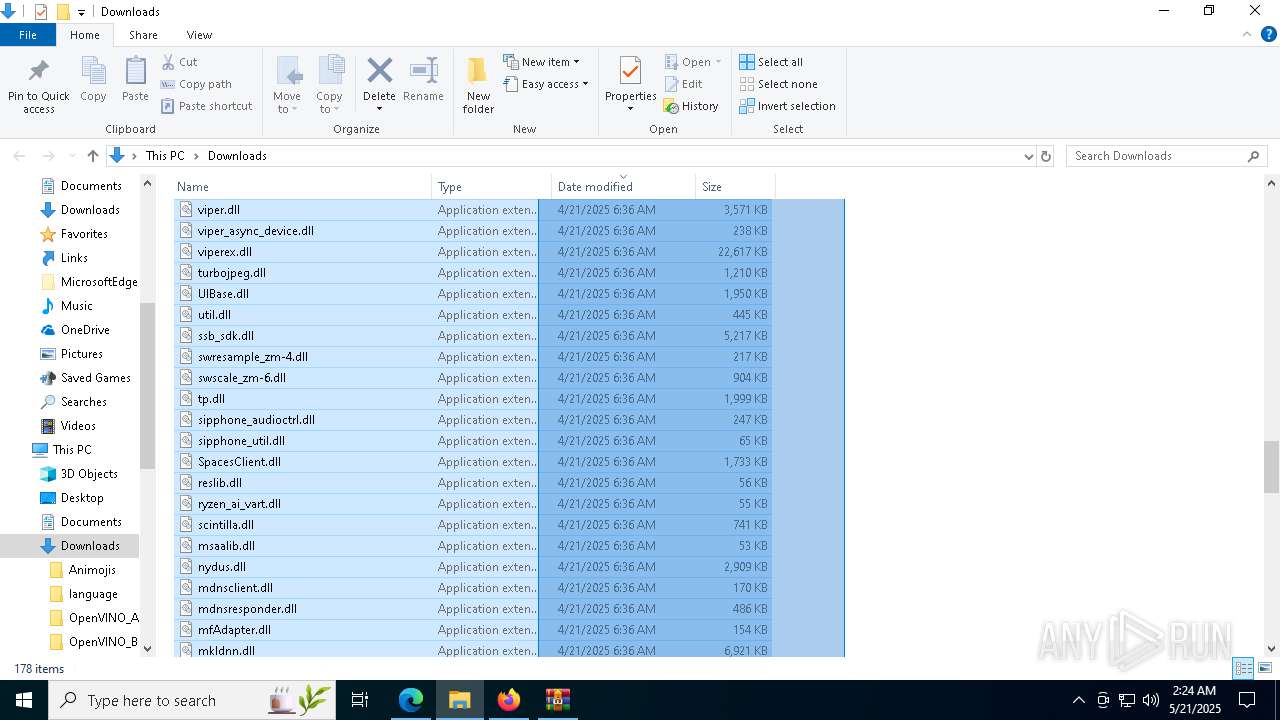This screenshot has width=1280, height=720.
Task: Select Cut in Clipboard group
Action: pyautogui.click(x=180, y=62)
